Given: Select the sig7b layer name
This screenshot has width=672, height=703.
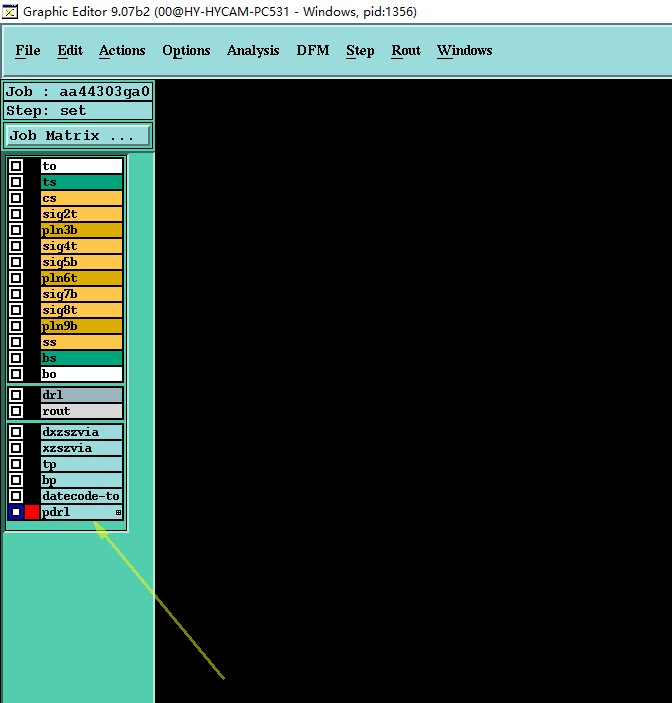Looking at the screenshot, I should pyautogui.click(x=82, y=294).
